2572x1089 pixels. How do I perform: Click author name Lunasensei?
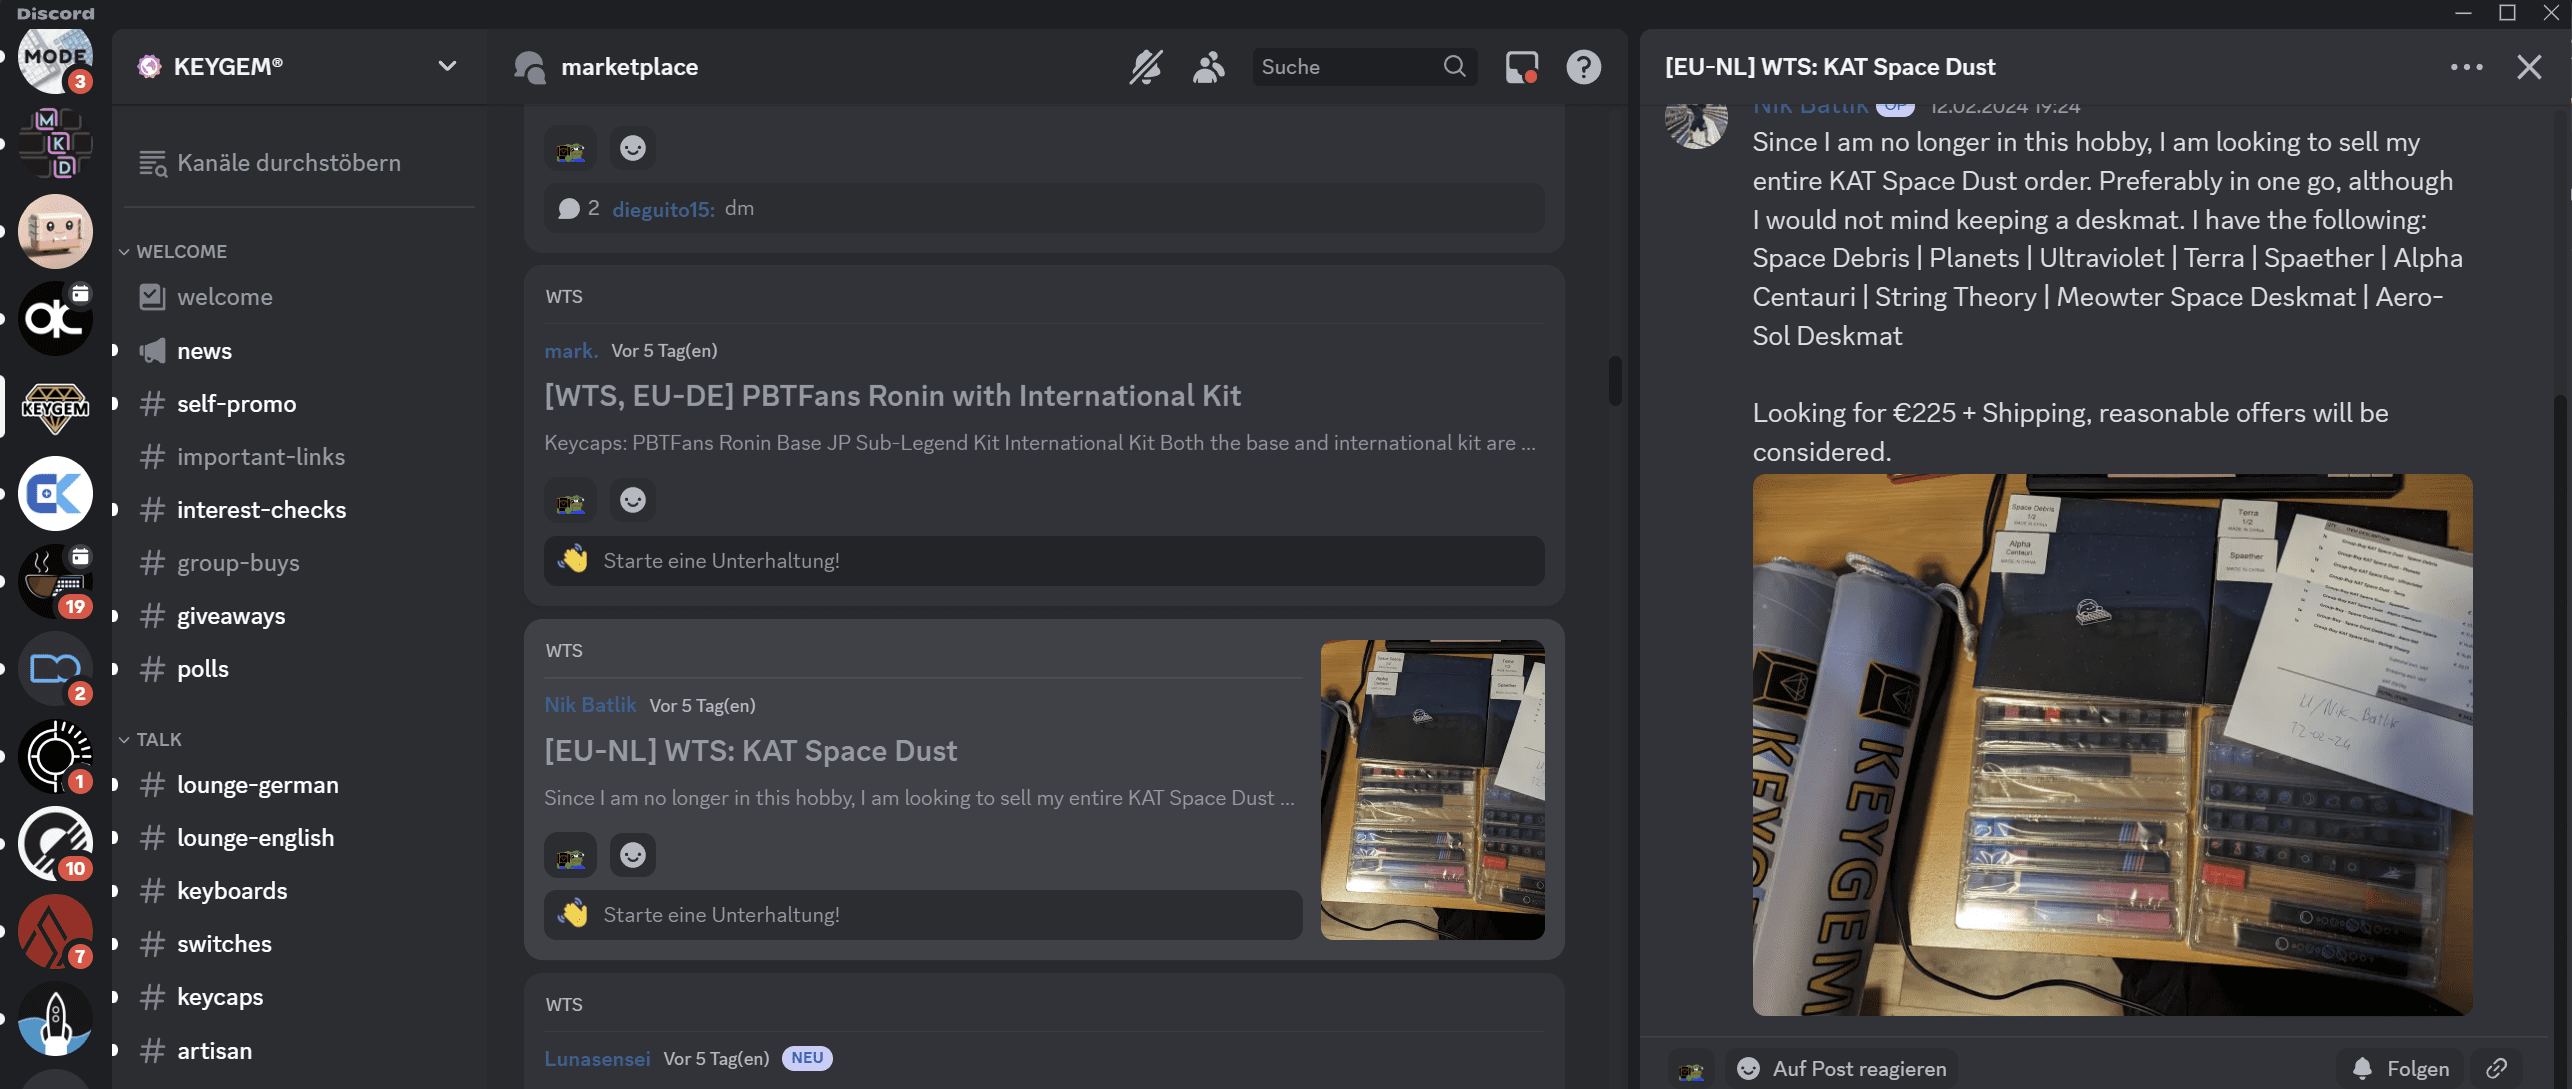coord(597,1058)
